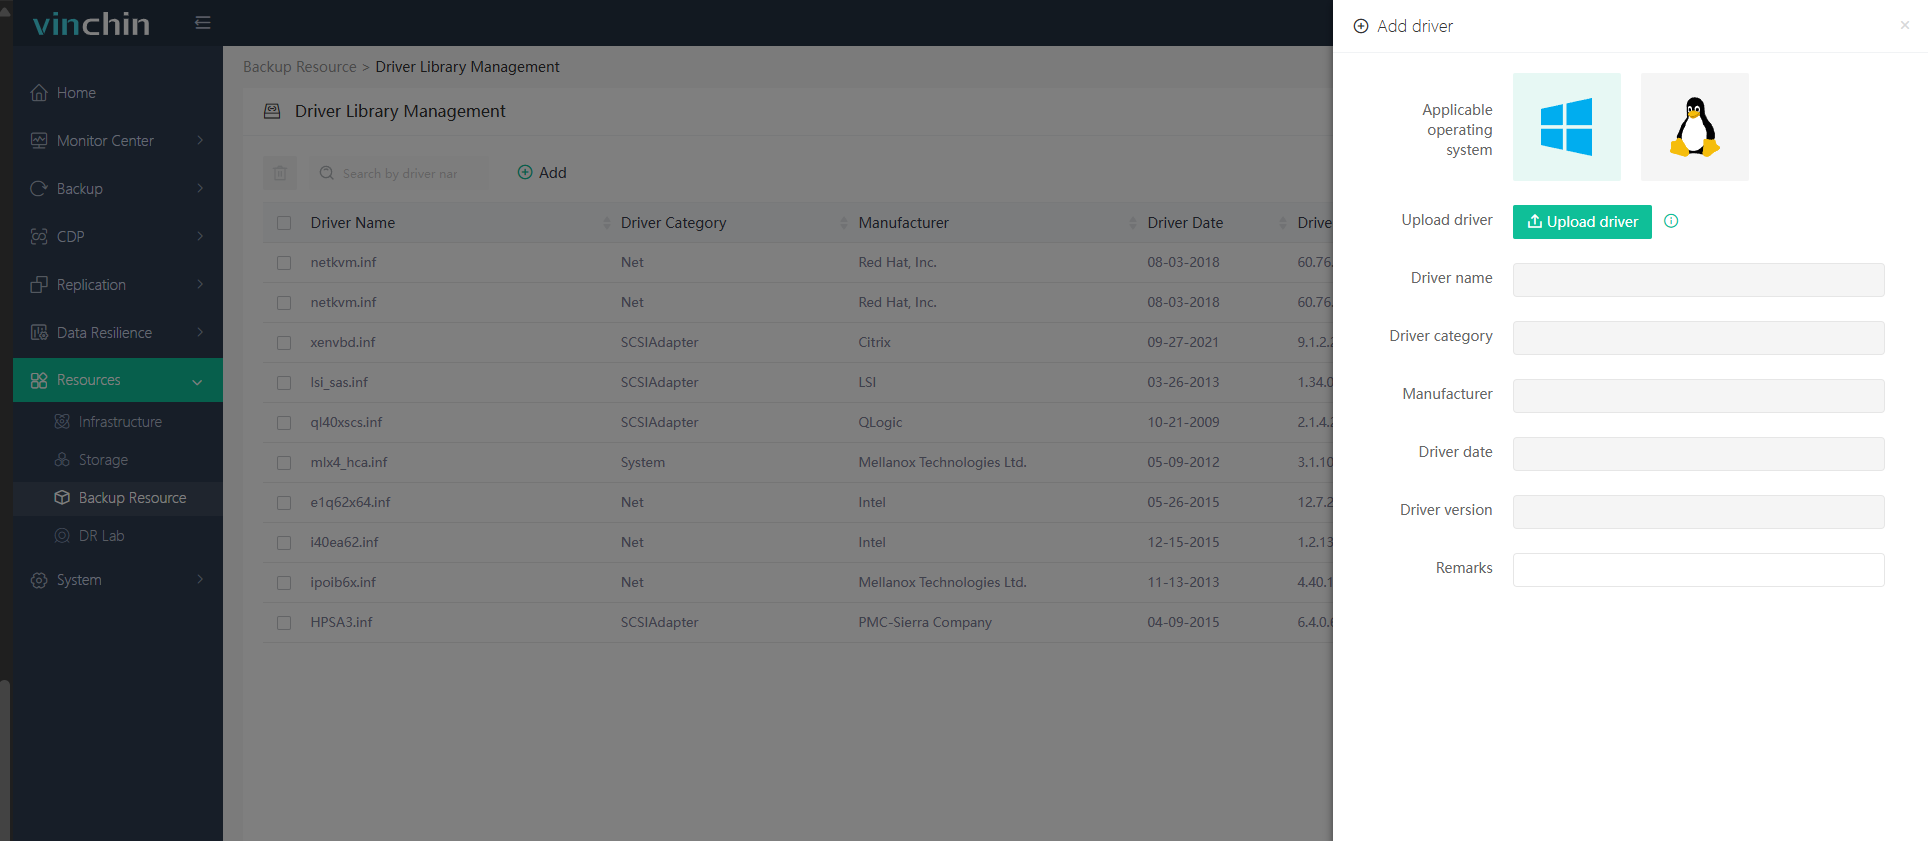Sort table by Driver Date column

1282,223
